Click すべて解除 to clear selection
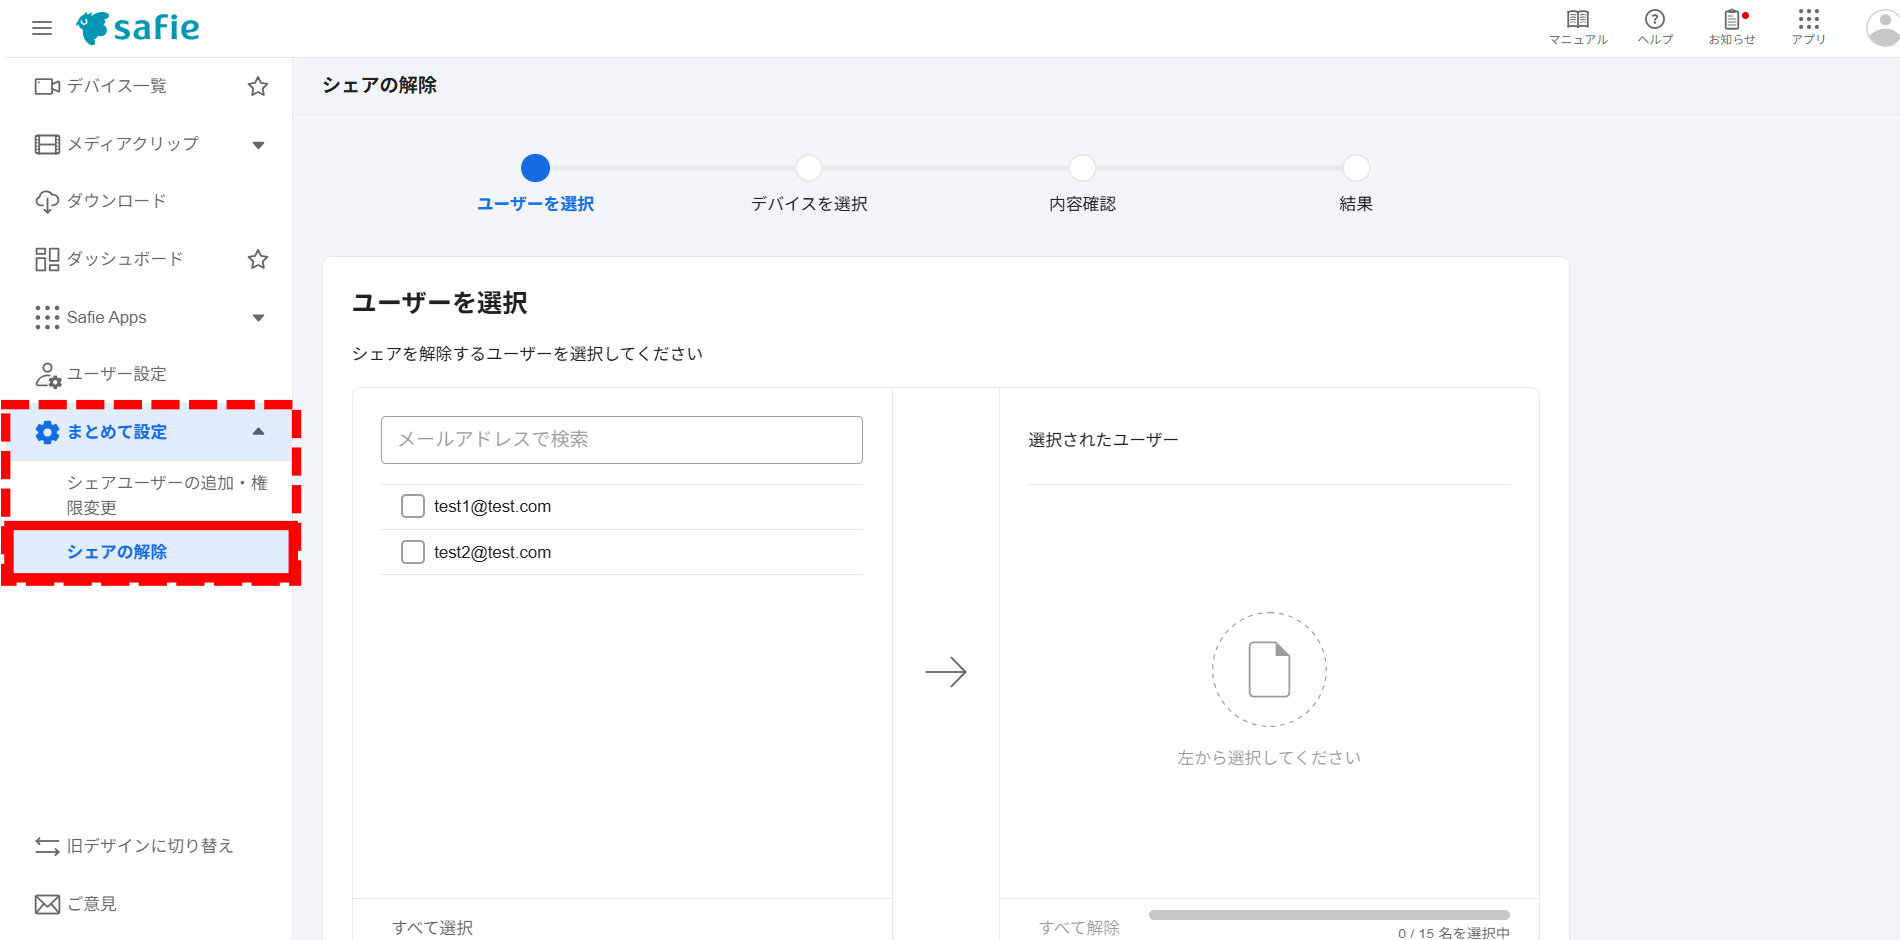 [x=1080, y=928]
